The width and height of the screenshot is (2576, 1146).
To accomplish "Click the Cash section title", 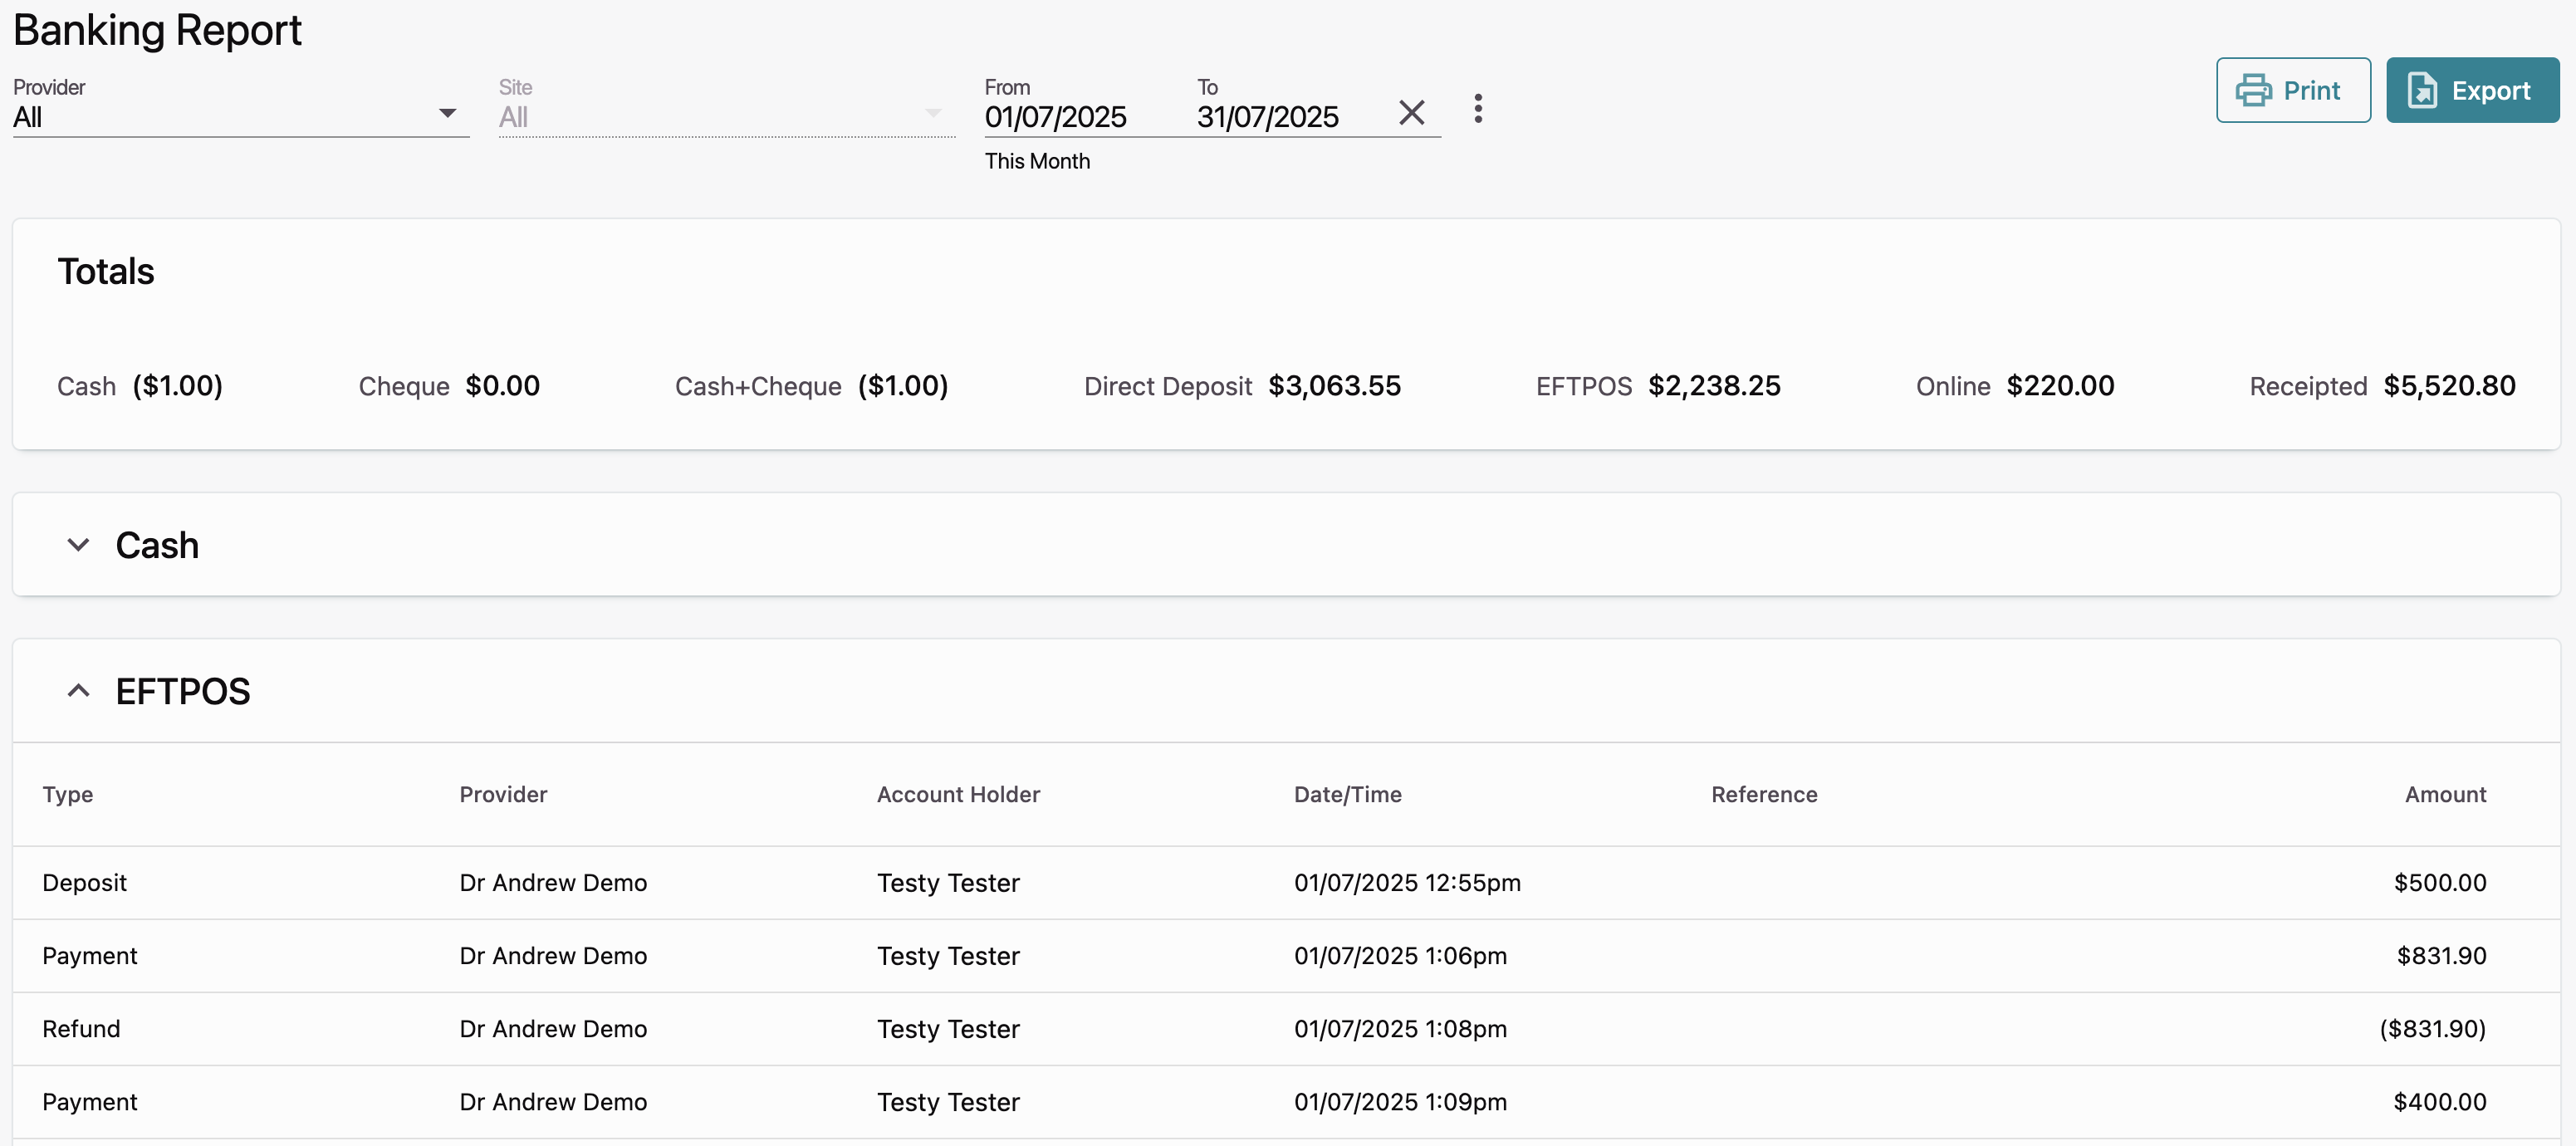I will pos(157,545).
